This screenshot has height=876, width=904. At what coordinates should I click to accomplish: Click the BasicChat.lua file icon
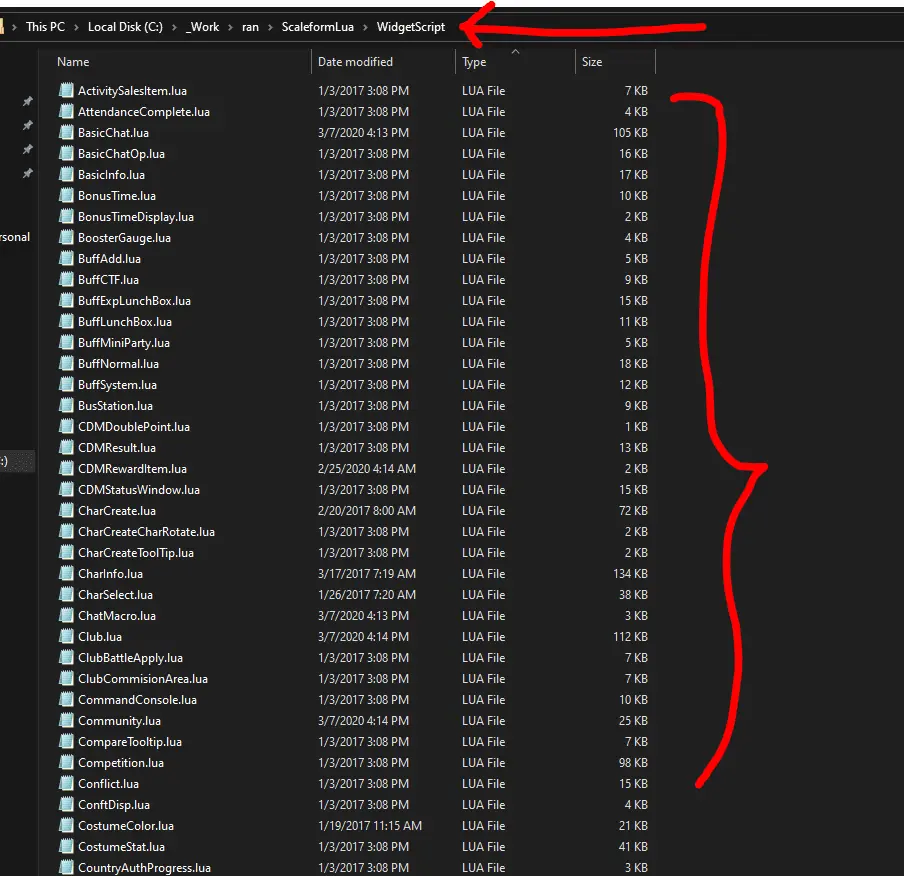(x=67, y=133)
